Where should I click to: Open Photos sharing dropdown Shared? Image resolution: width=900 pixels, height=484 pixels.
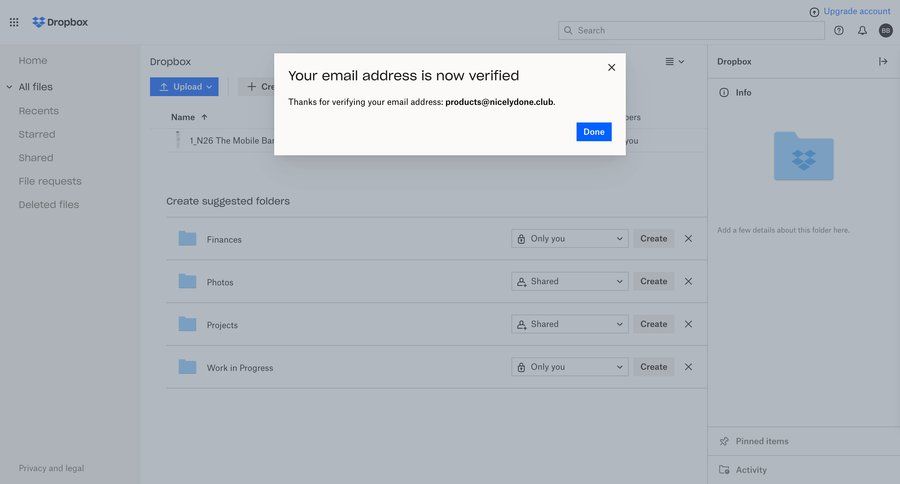tap(569, 281)
